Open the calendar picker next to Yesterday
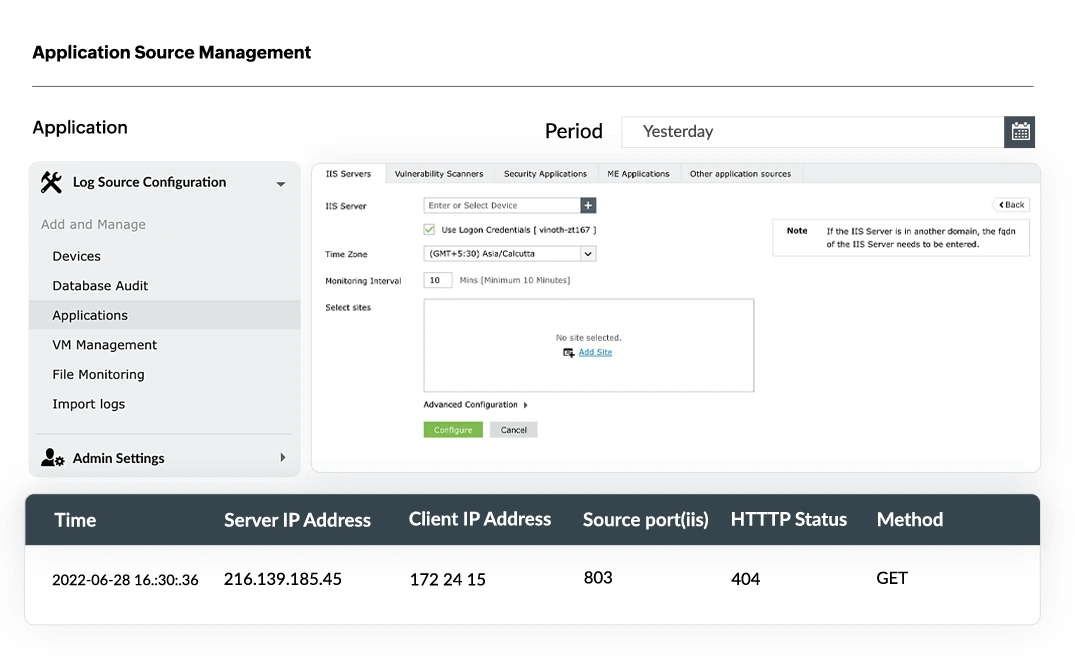 coord(1019,131)
